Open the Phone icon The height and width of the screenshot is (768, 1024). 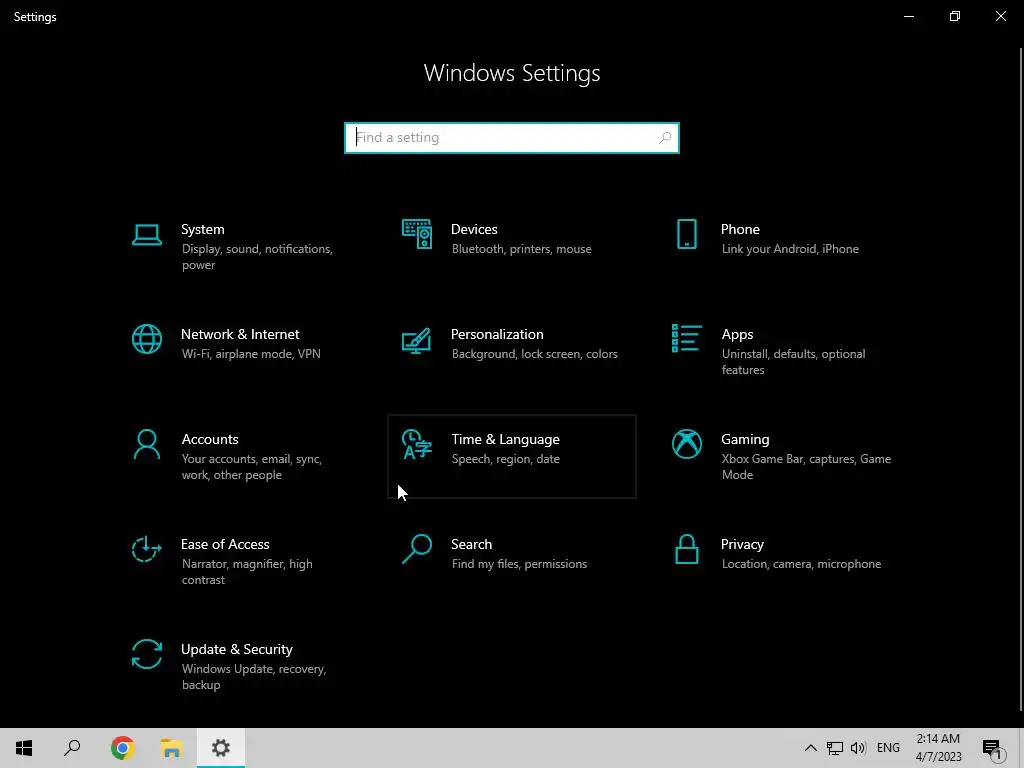[686, 234]
